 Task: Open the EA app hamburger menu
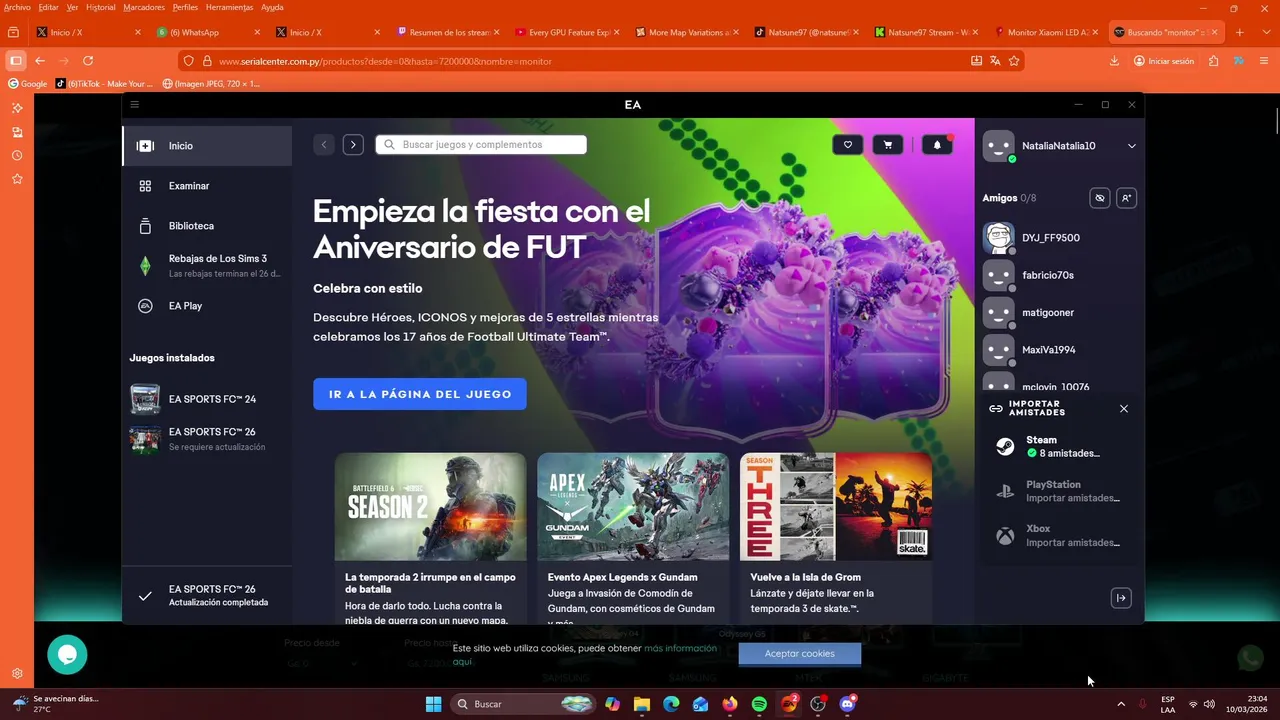click(x=135, y=105)
